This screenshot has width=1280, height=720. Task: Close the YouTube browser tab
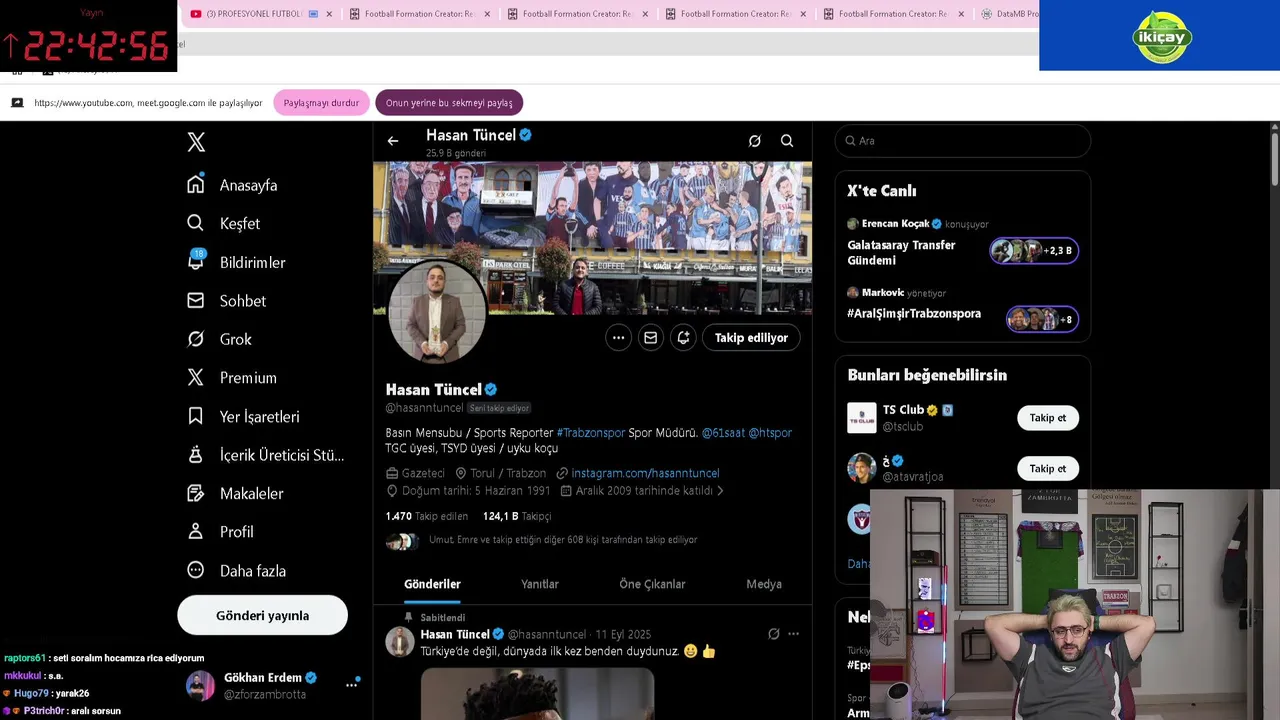329,14
